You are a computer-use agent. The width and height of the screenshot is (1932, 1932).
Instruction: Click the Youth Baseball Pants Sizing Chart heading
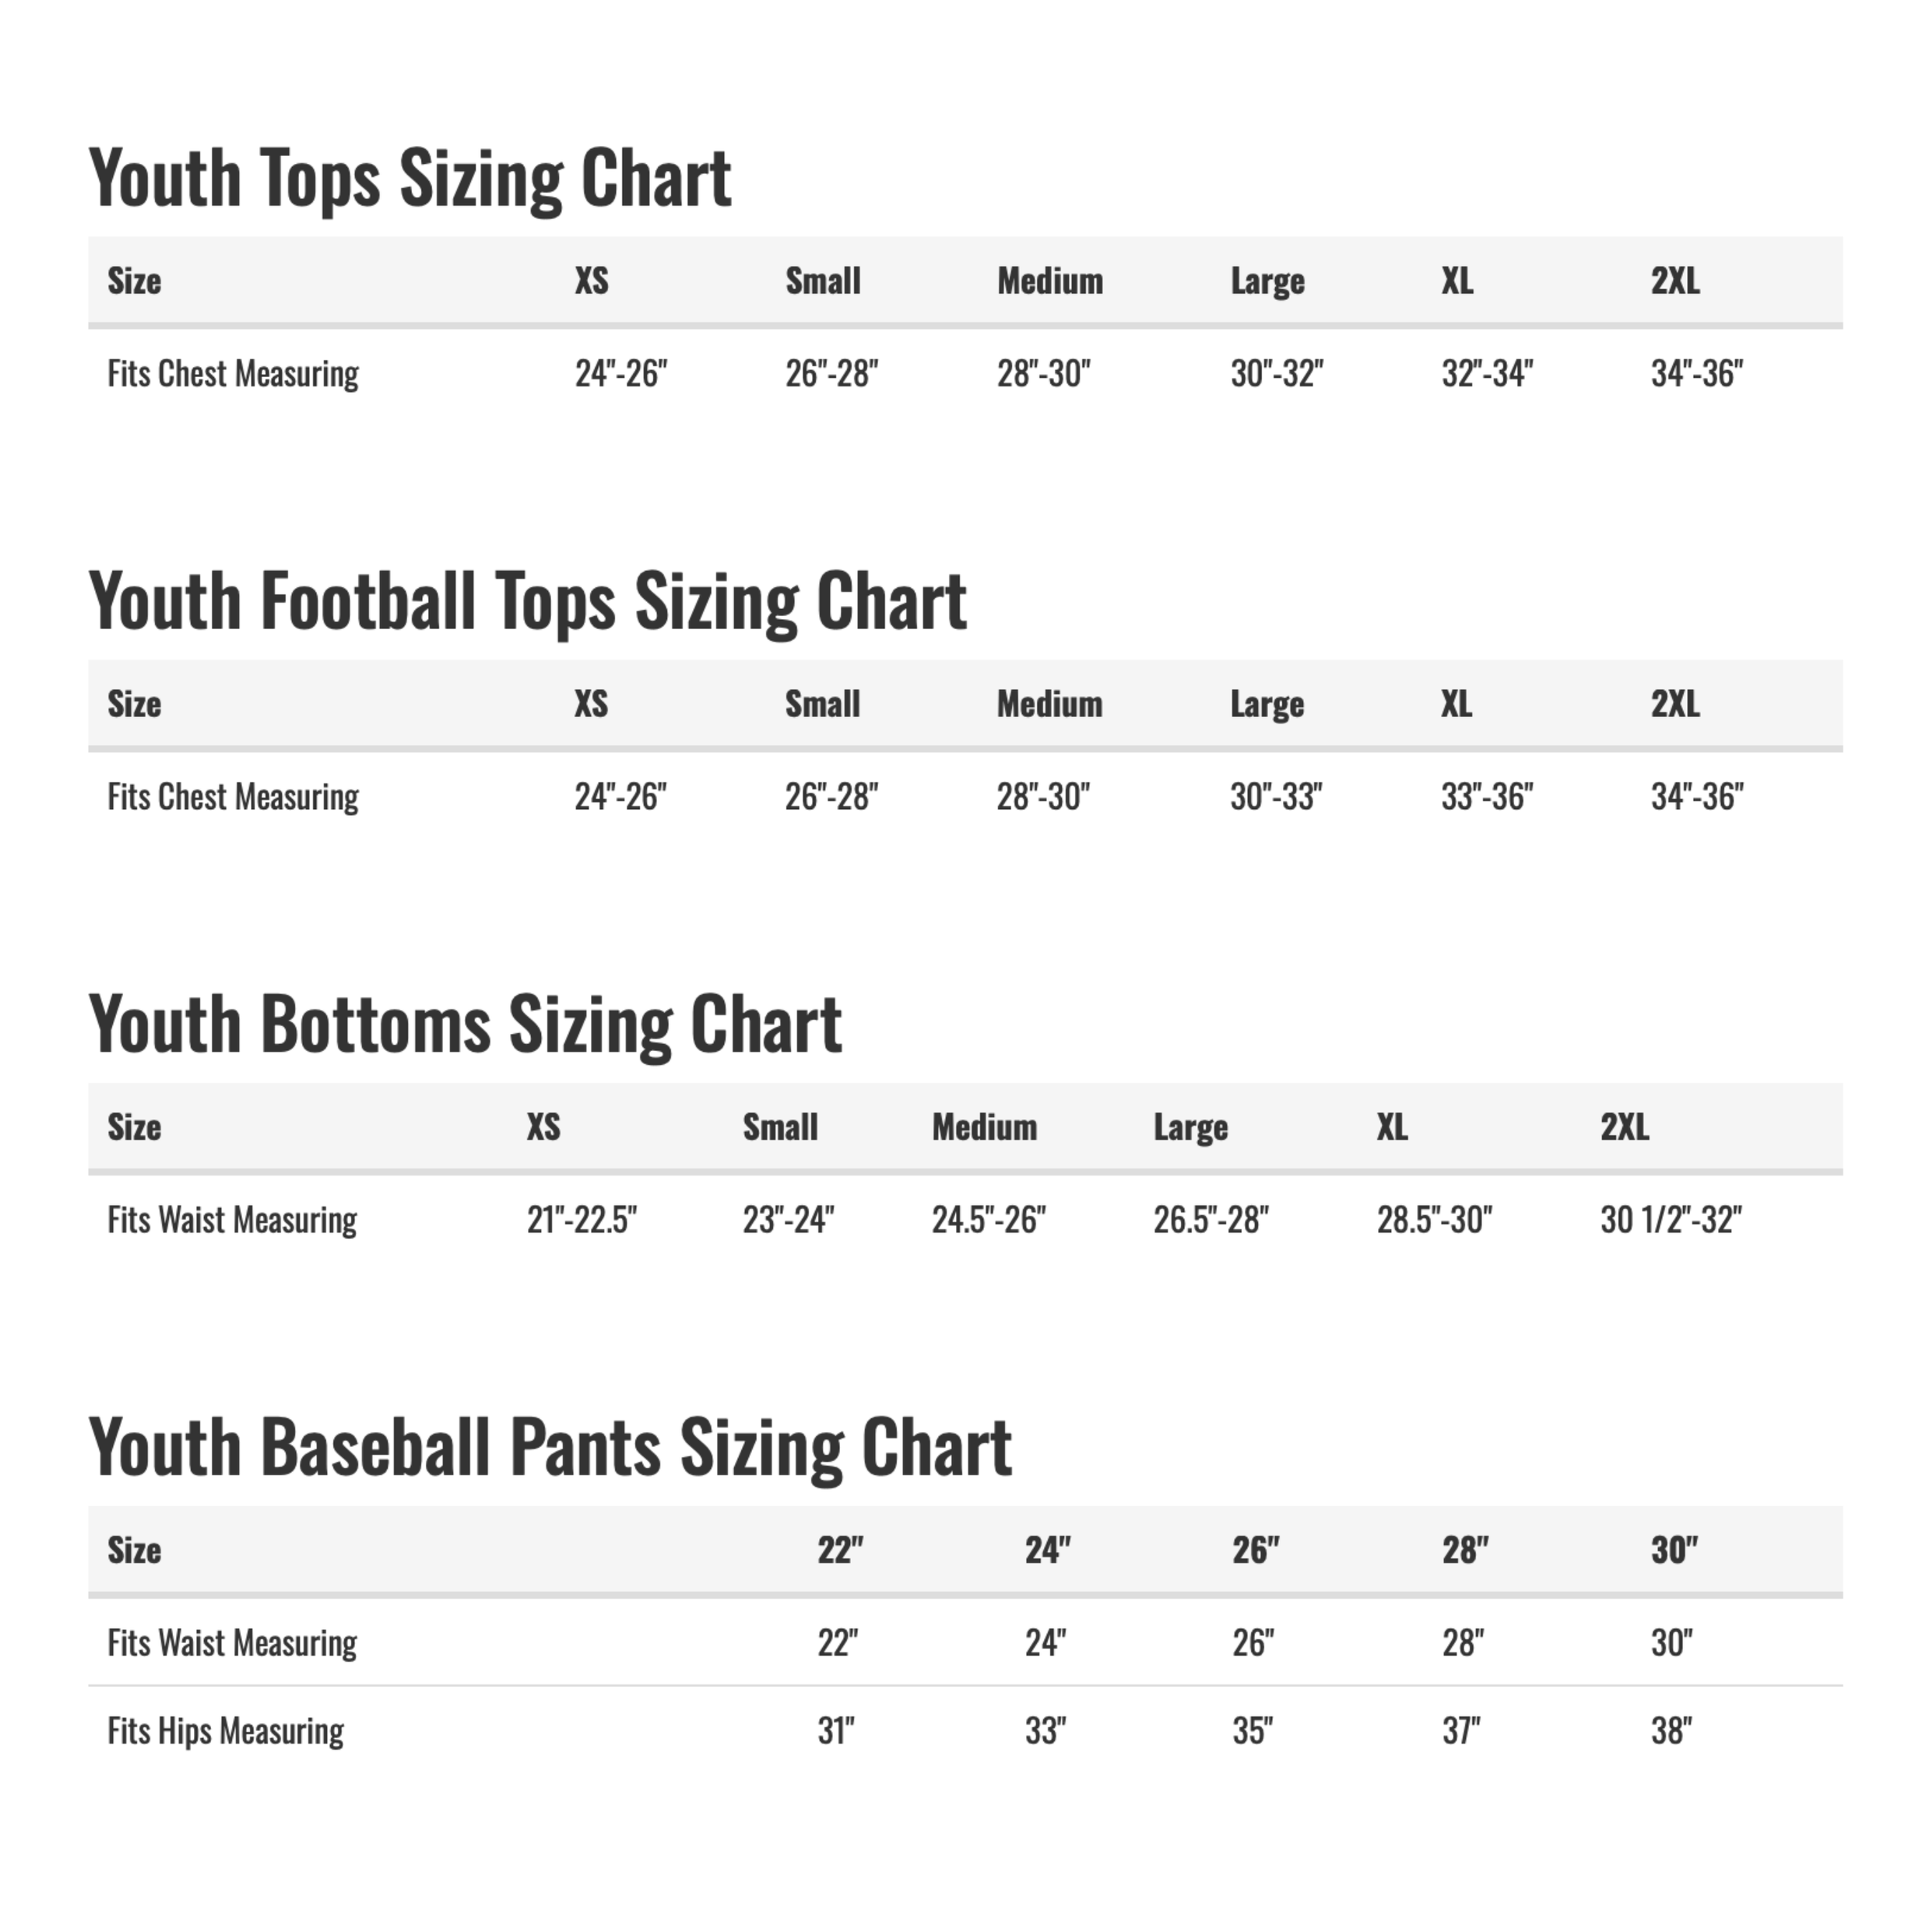[550, 1448]
